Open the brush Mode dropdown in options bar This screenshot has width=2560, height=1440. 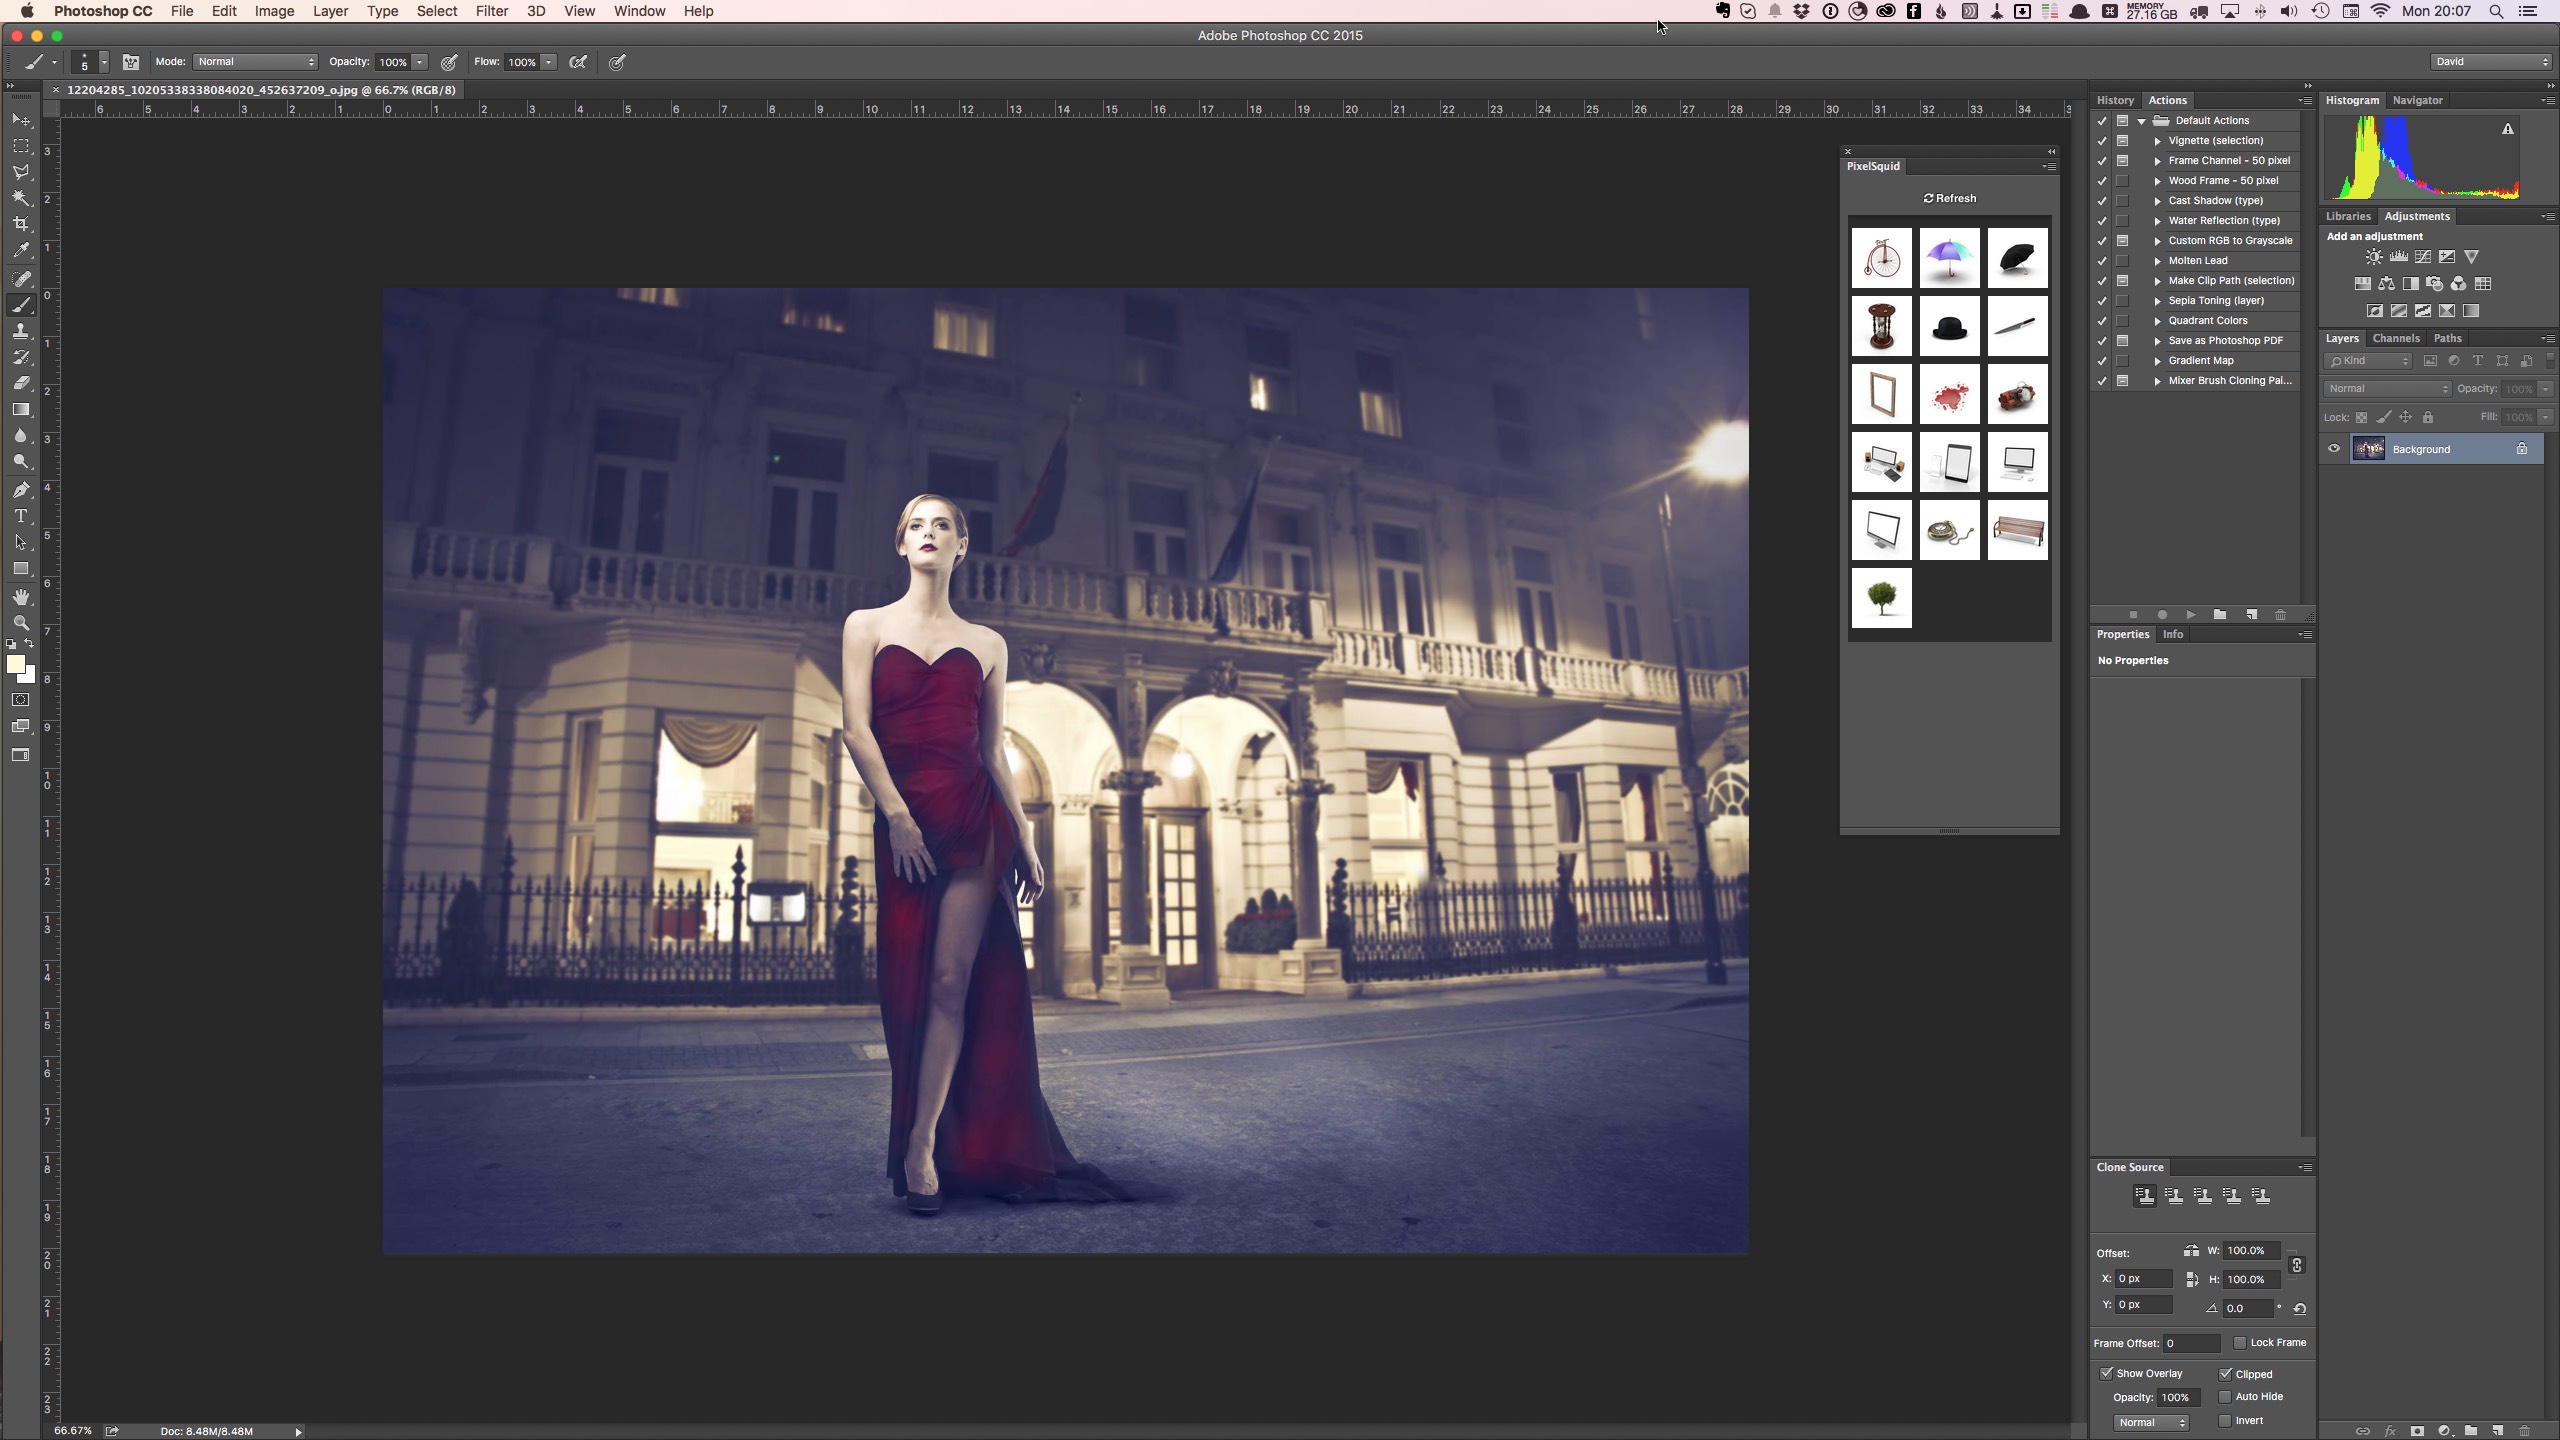(x=255, y=61)
